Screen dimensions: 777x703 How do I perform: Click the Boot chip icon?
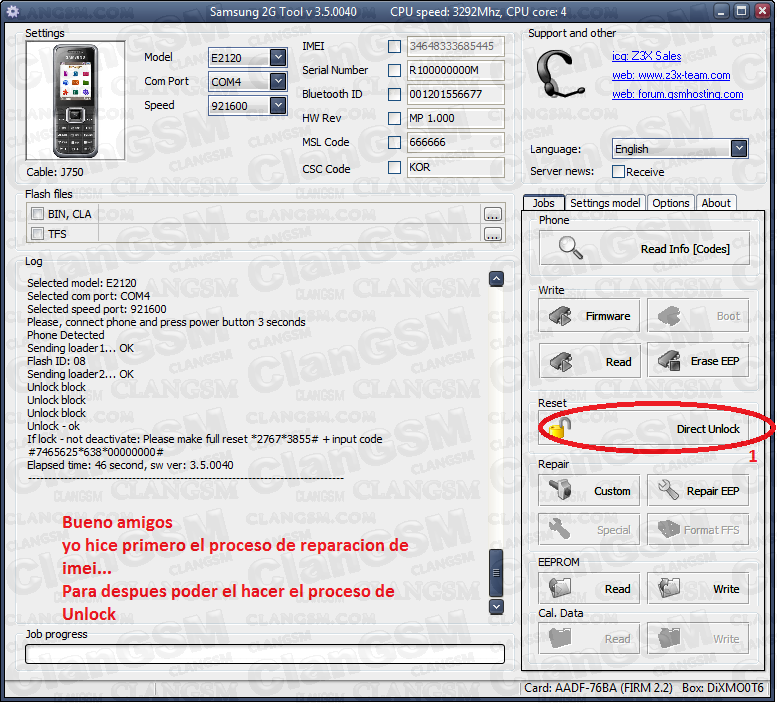click(669, 316)
